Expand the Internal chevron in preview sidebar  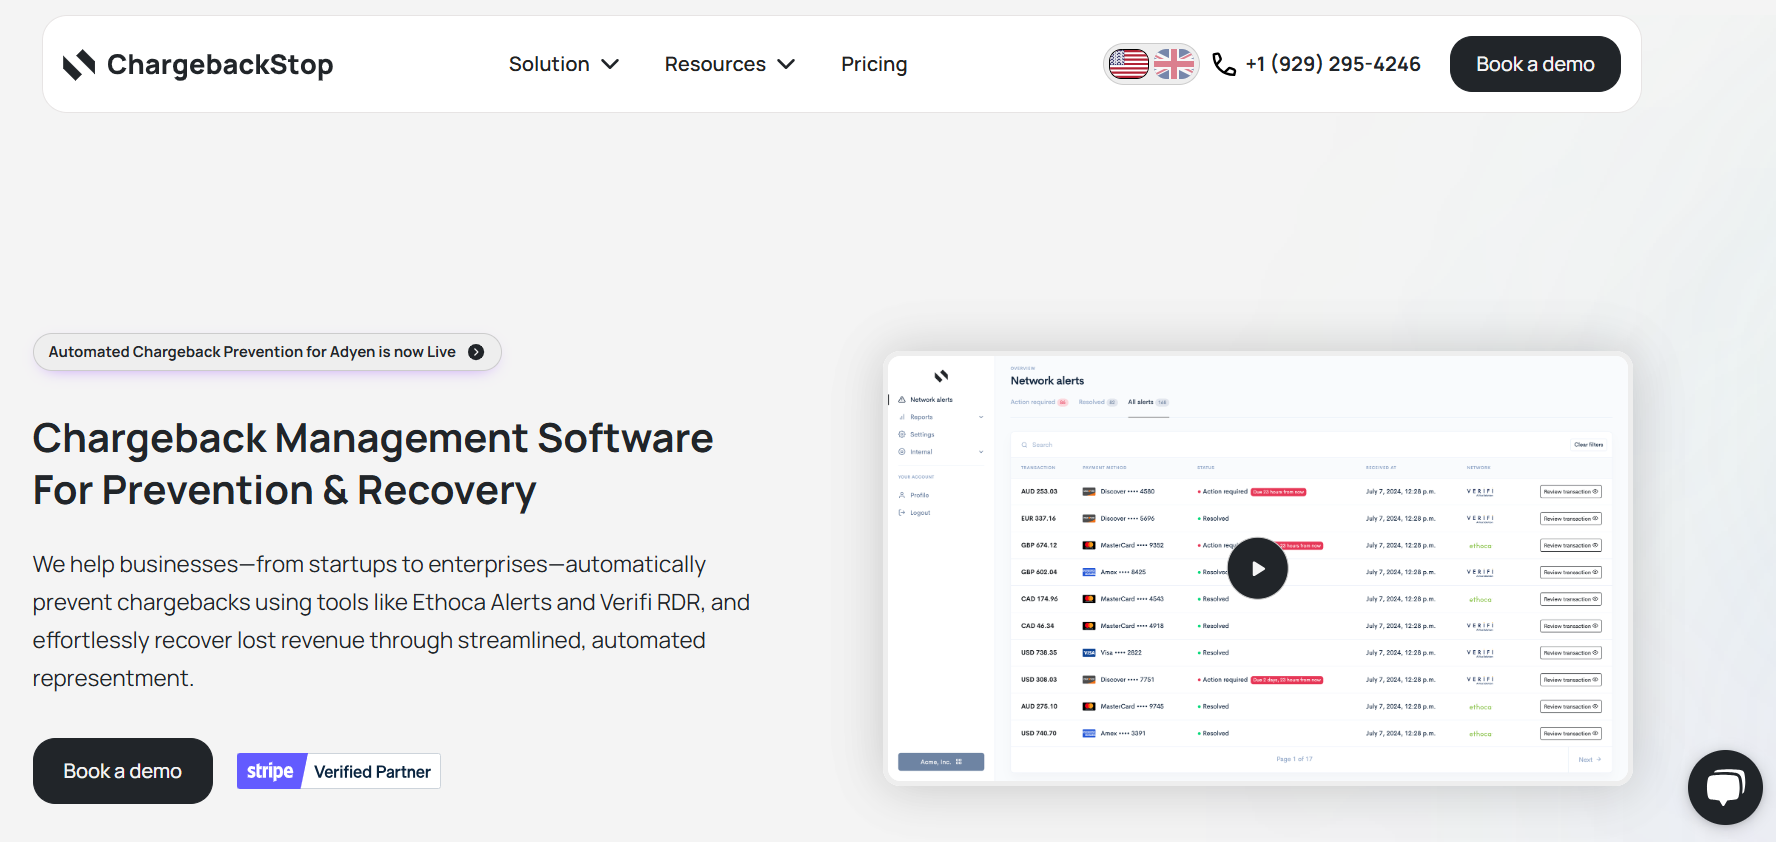coord(981,452)
